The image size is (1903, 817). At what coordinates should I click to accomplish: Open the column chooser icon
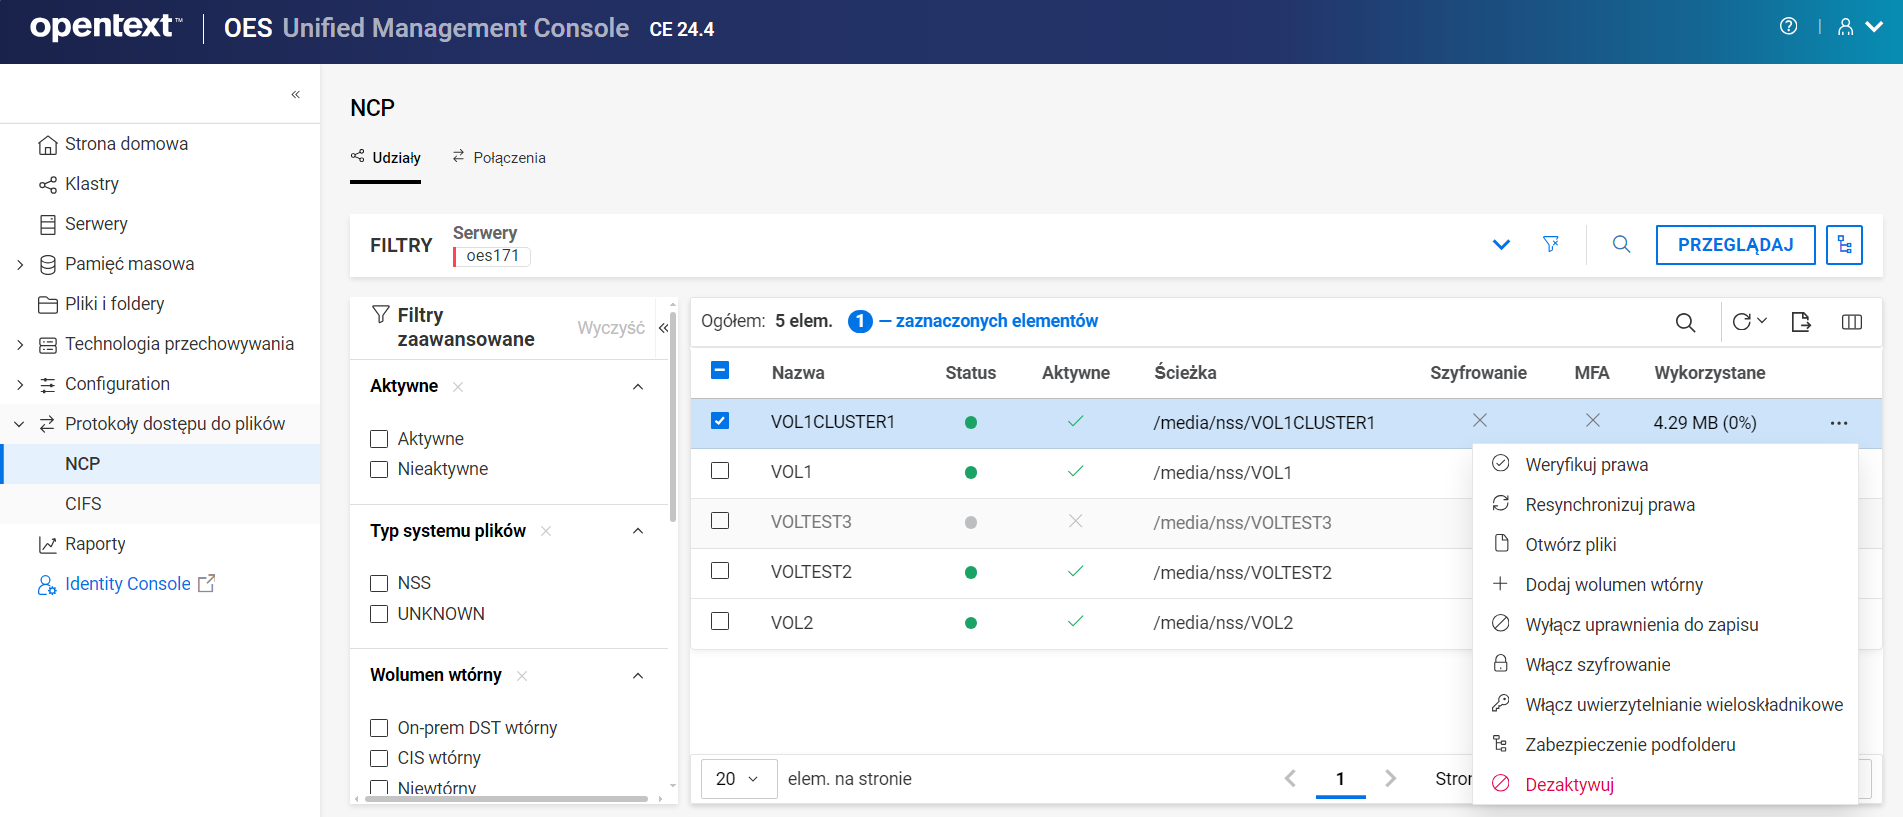click(1851, 322)
